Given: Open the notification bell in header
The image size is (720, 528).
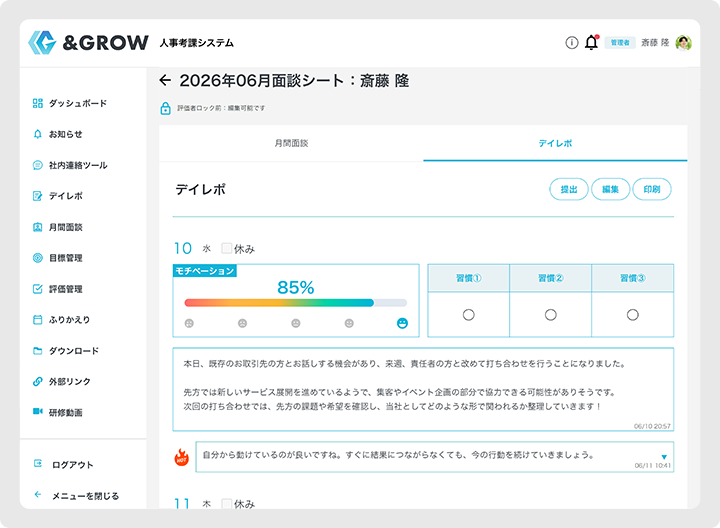Looking at the screenshot, I should 591,42.
